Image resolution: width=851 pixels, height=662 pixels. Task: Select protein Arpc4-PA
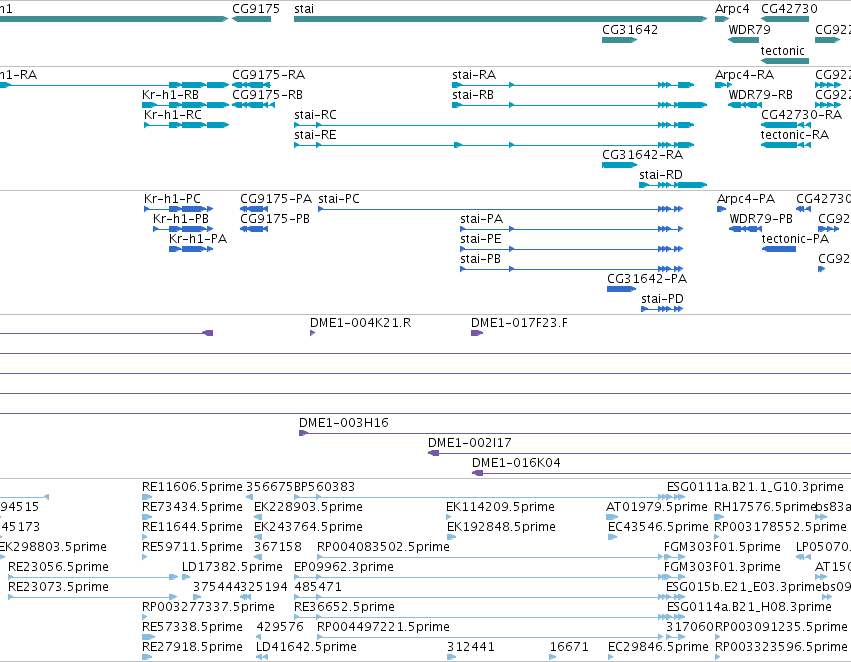[721, 209]
